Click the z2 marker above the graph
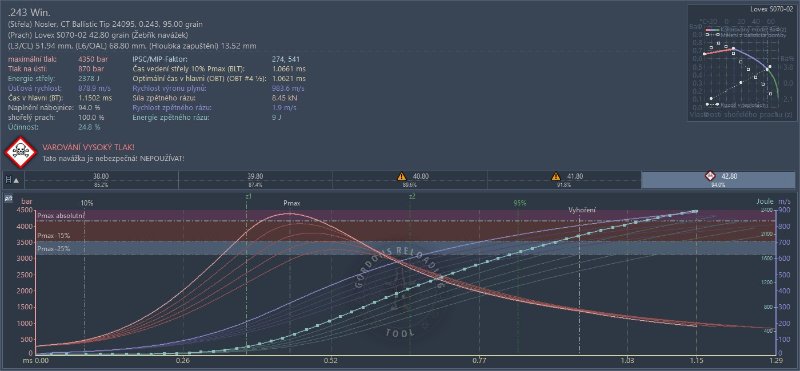Image resolution: width=800 pixels, height=371 pixels. (412, 195)
